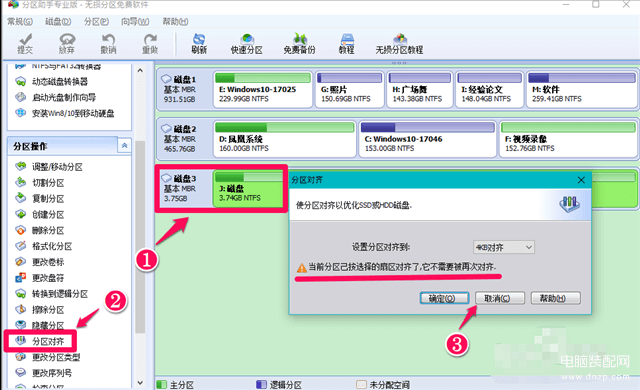Choose 复制分区 operation
The height and width of the screenshot is (390, 640).
[40, 198]
